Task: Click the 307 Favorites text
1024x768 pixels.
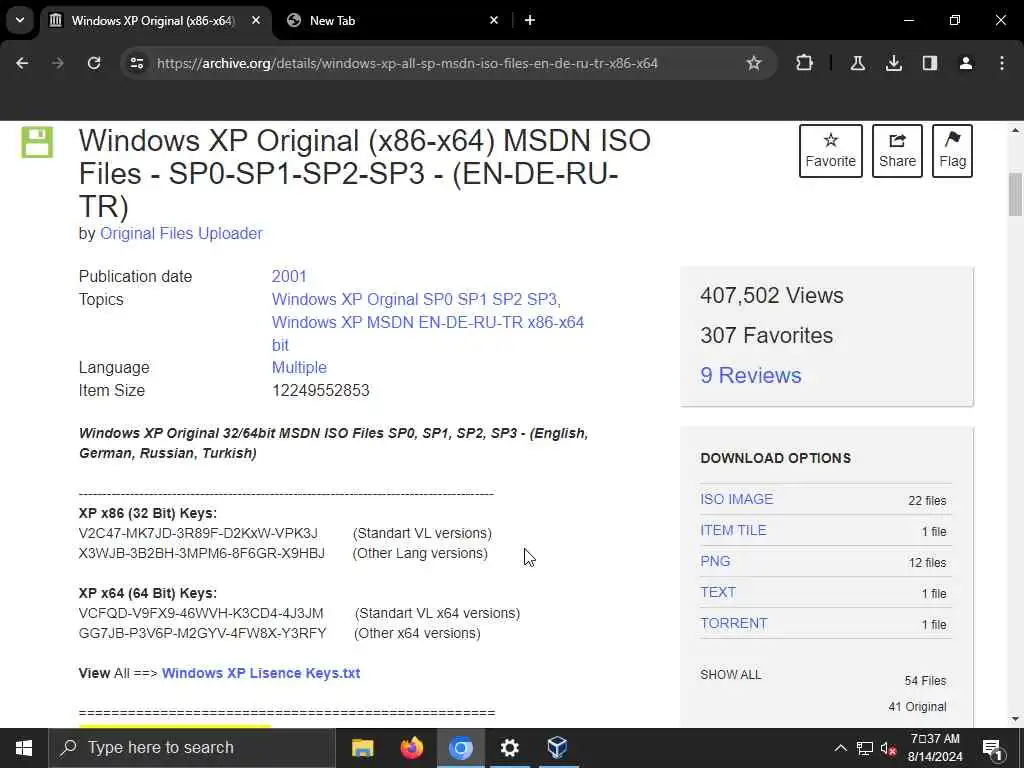Action: pos(766,336)
